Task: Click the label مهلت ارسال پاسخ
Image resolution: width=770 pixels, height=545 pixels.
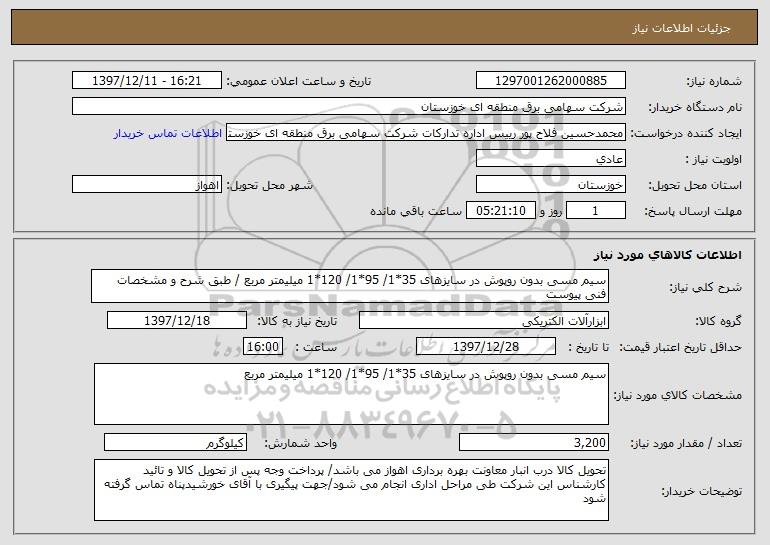Action: pos(693,211)
